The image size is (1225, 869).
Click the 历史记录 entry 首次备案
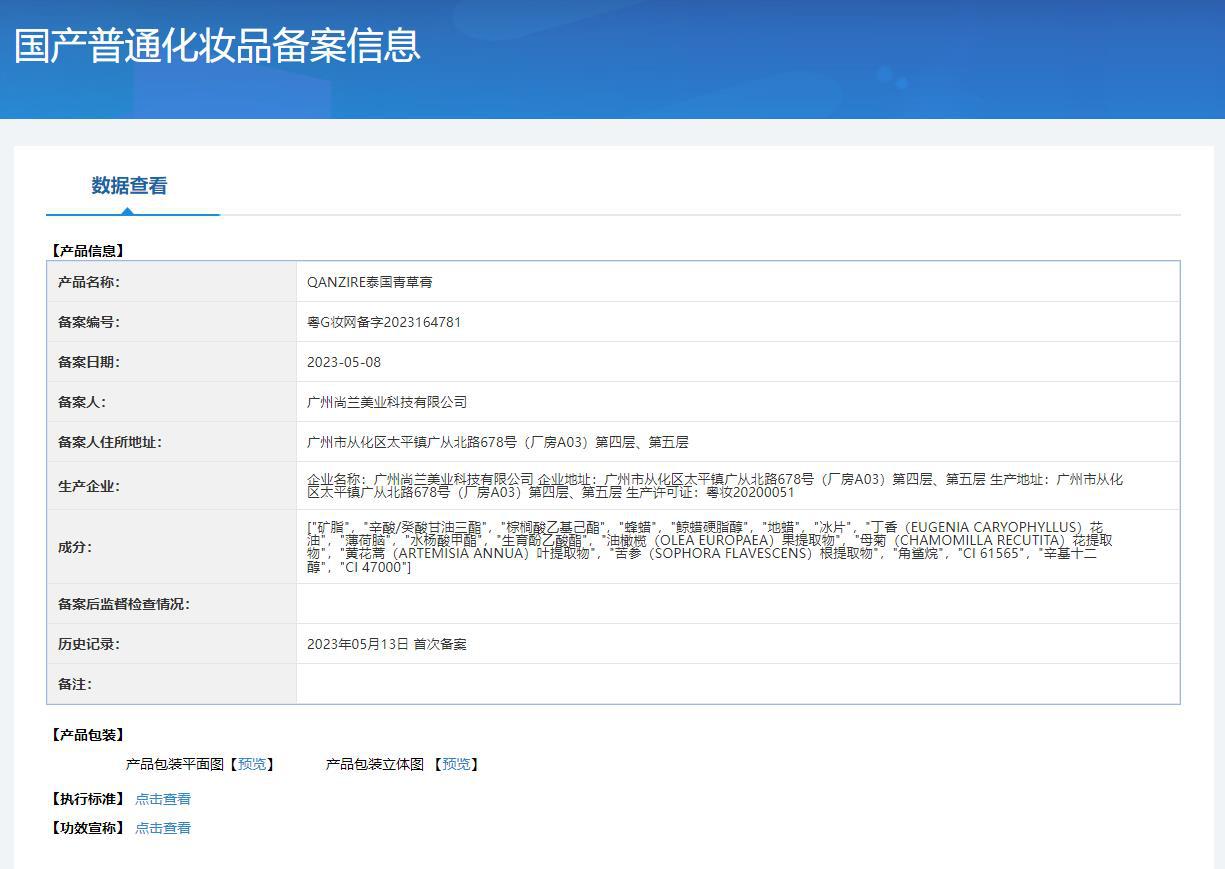click(x=440, y=644)
